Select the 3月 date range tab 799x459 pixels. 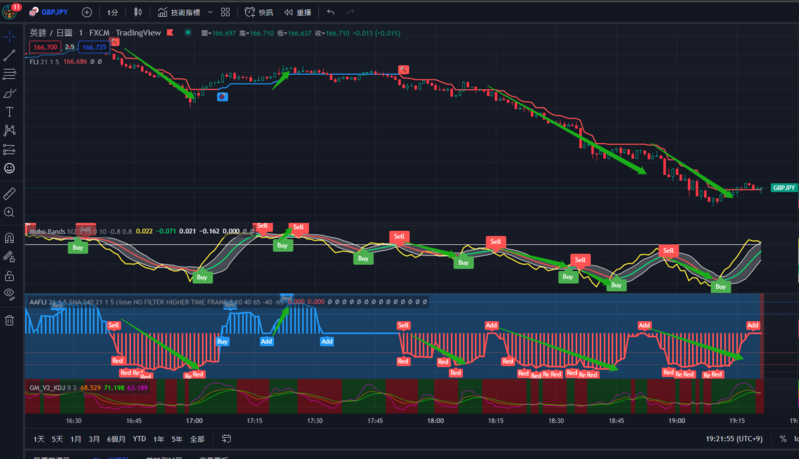point(94,439)
